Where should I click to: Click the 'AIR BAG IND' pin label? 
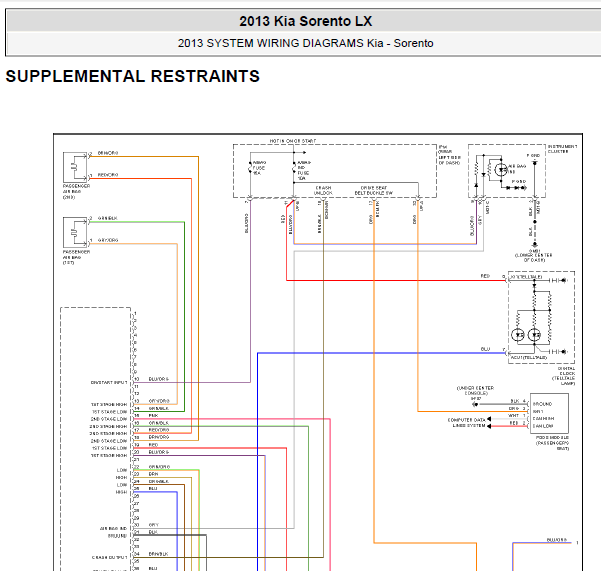(x=113, y=528)
